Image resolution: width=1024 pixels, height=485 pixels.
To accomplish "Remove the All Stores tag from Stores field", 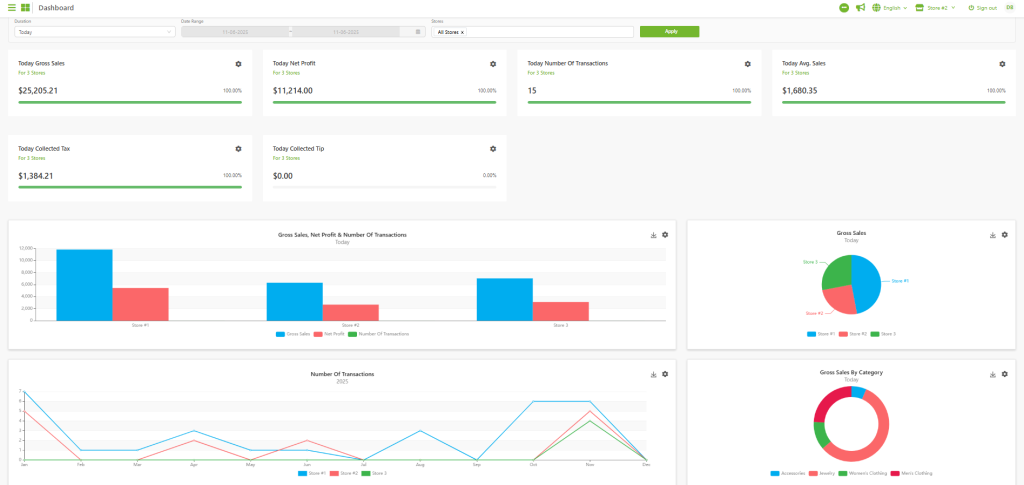I will [x=462, y=32].
